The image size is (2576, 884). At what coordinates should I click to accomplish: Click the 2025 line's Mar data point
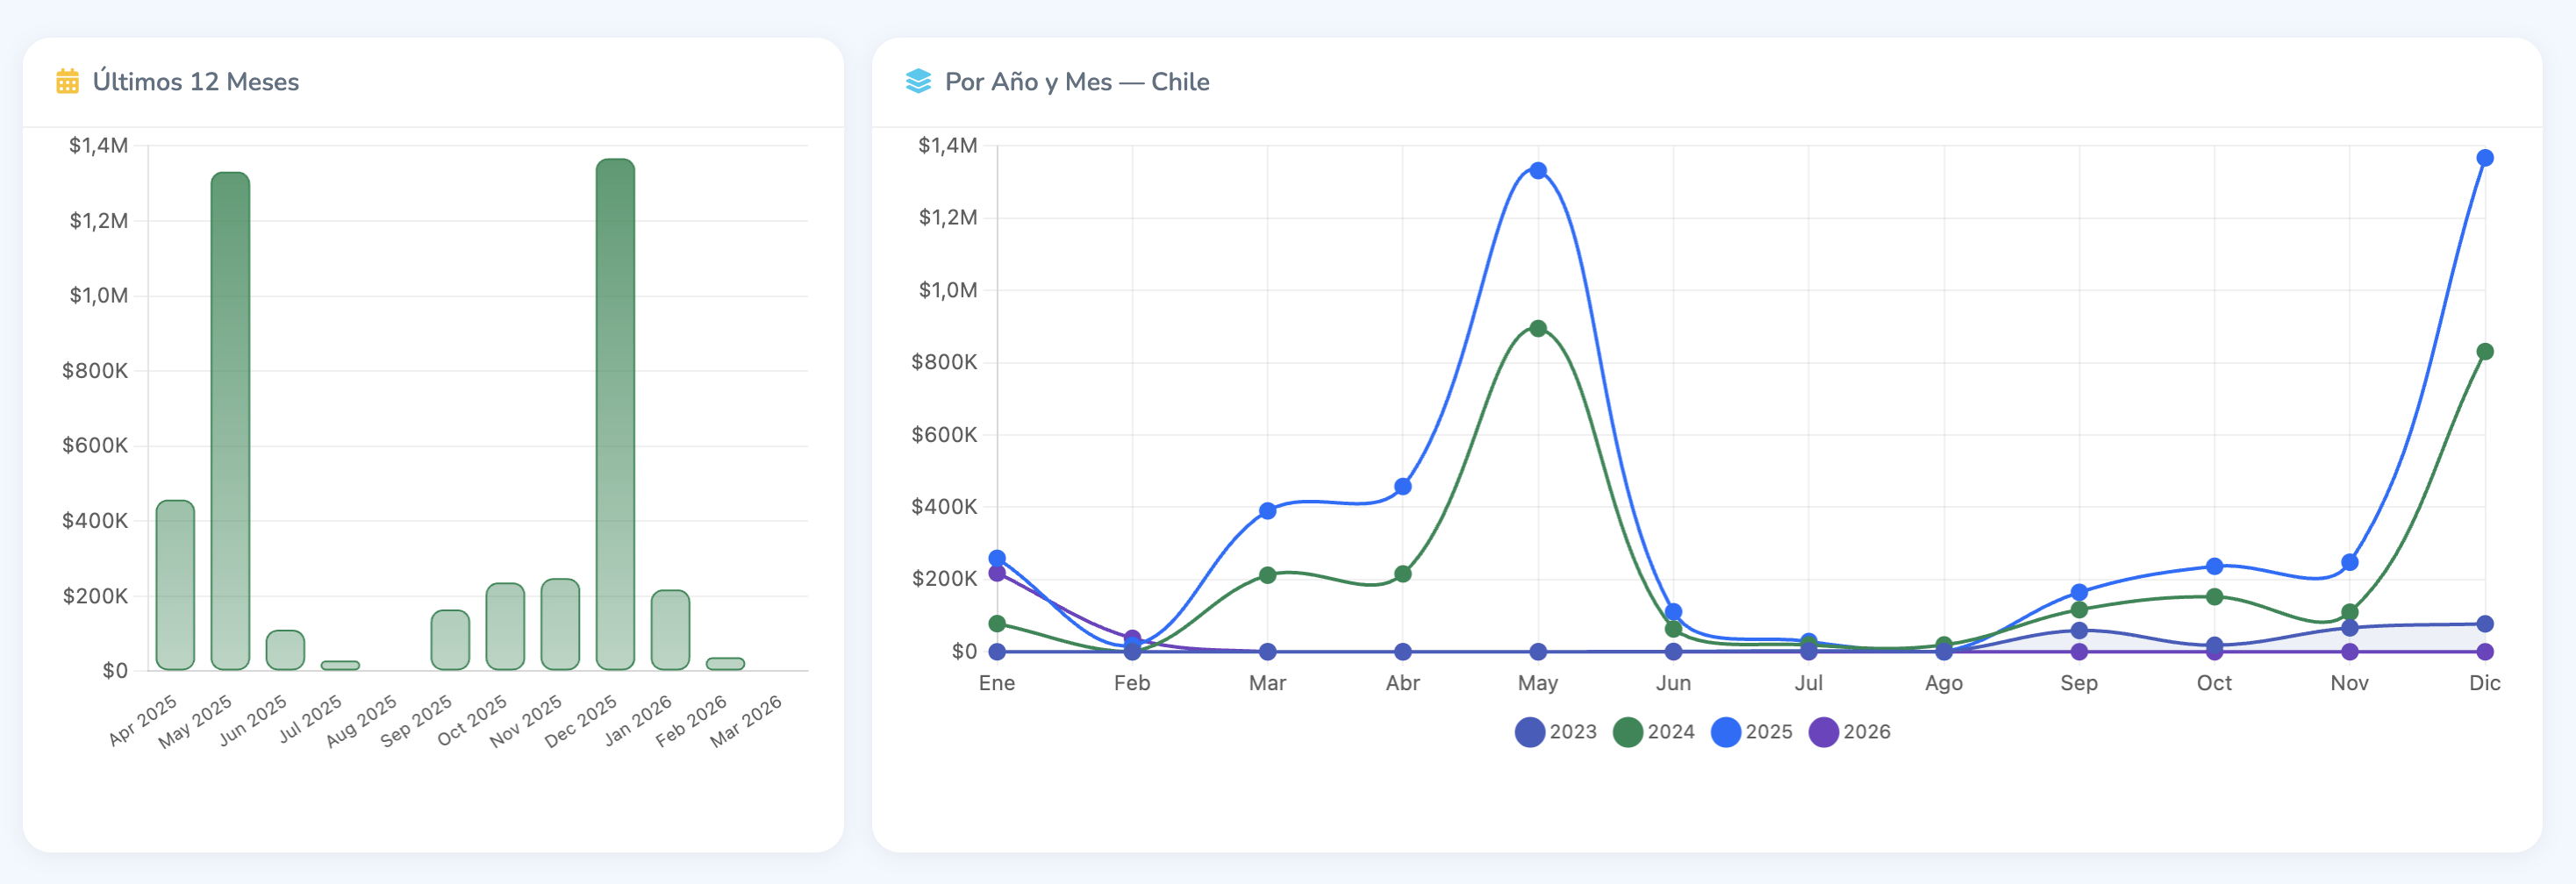[1267, 510]
